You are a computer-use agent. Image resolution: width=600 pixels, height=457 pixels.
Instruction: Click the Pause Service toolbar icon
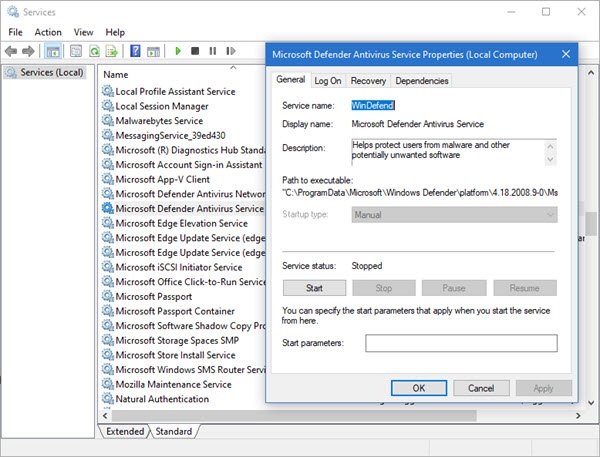pos(211,51)
